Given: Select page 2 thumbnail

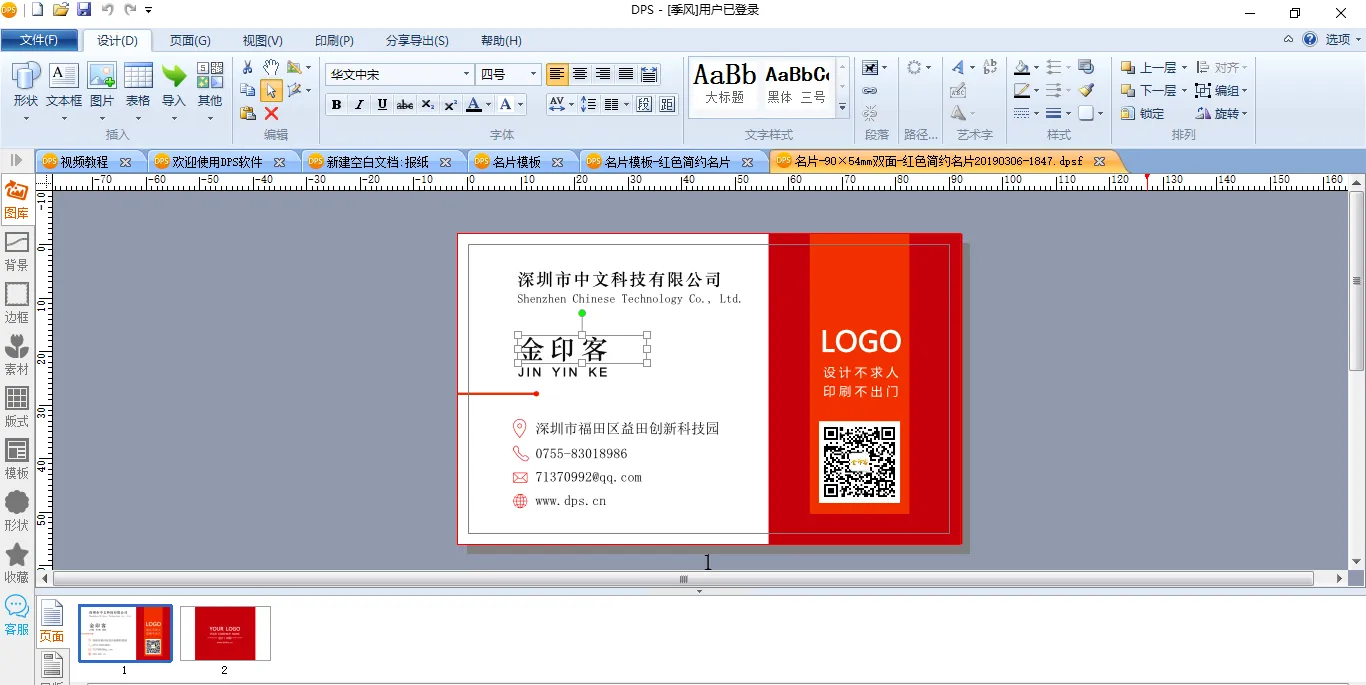Looking at the screenshot, I should click(225, 633).
